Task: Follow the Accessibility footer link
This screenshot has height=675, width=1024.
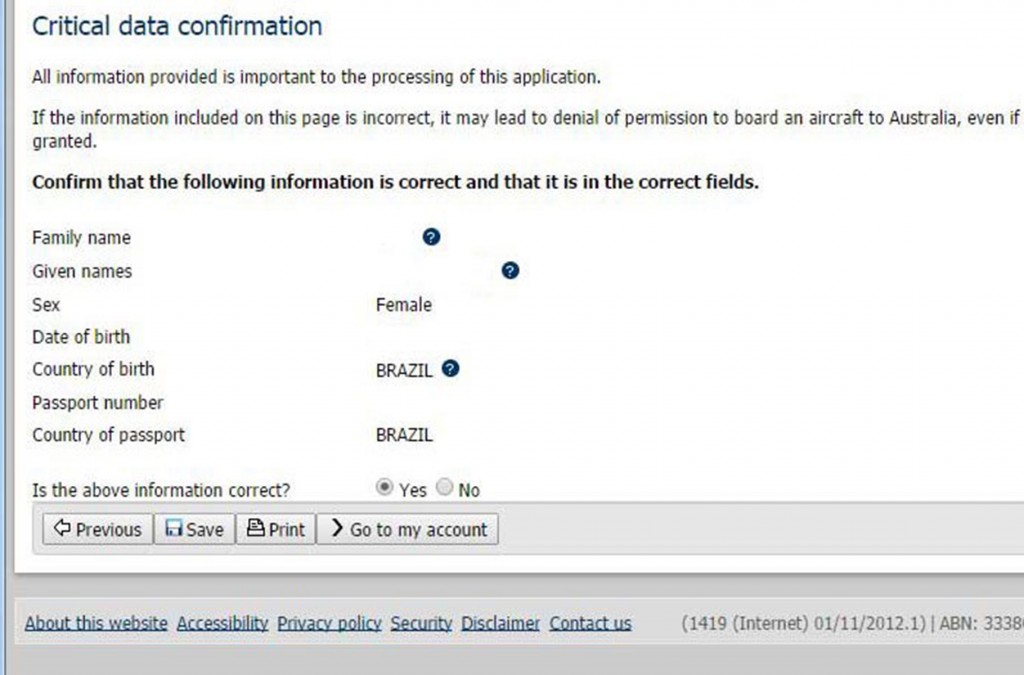Action: (222, 623)
